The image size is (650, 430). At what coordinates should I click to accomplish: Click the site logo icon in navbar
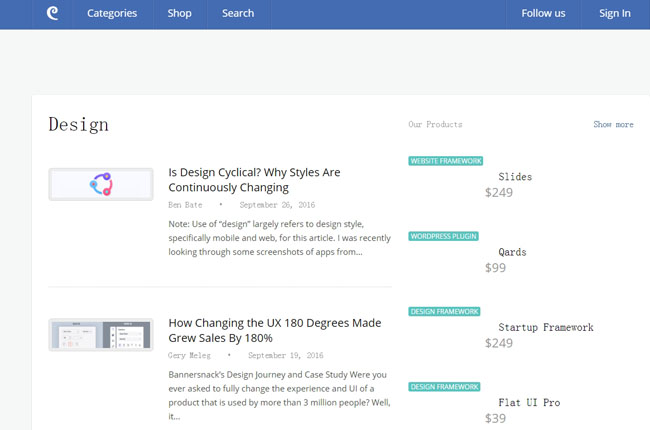53,13
